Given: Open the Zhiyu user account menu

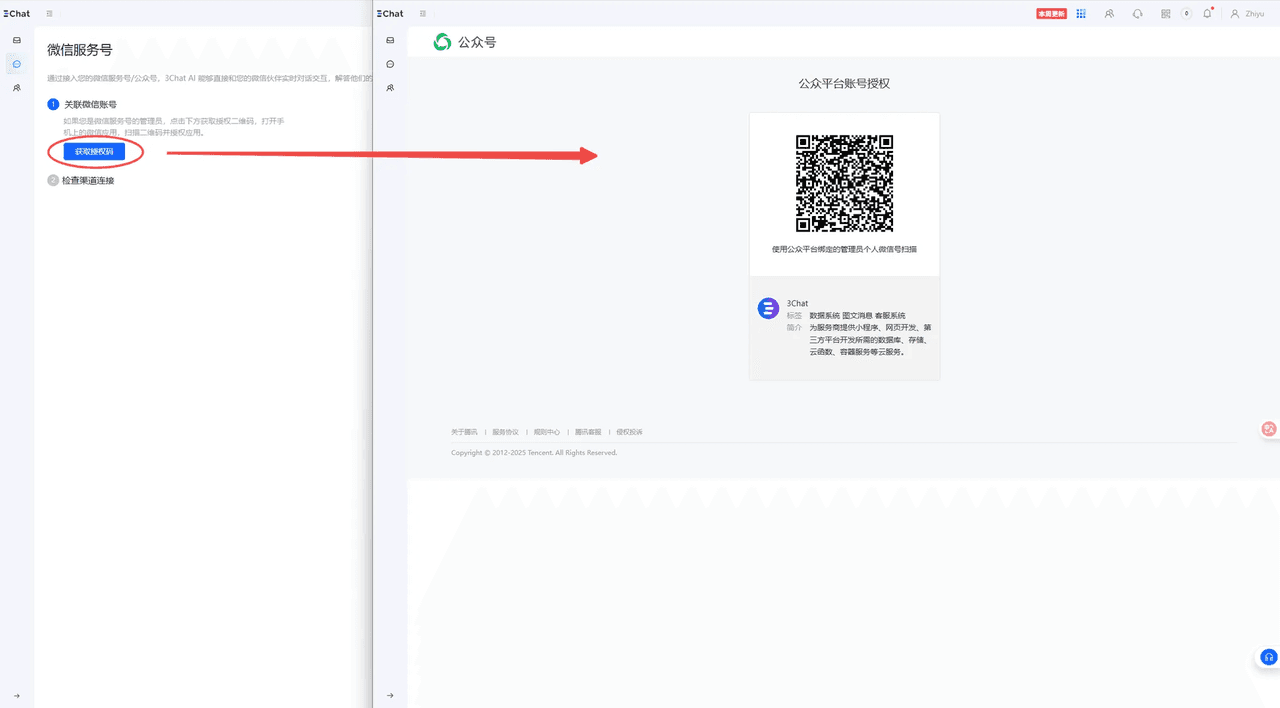Looking at the screenshot, I should point(1248,14).
